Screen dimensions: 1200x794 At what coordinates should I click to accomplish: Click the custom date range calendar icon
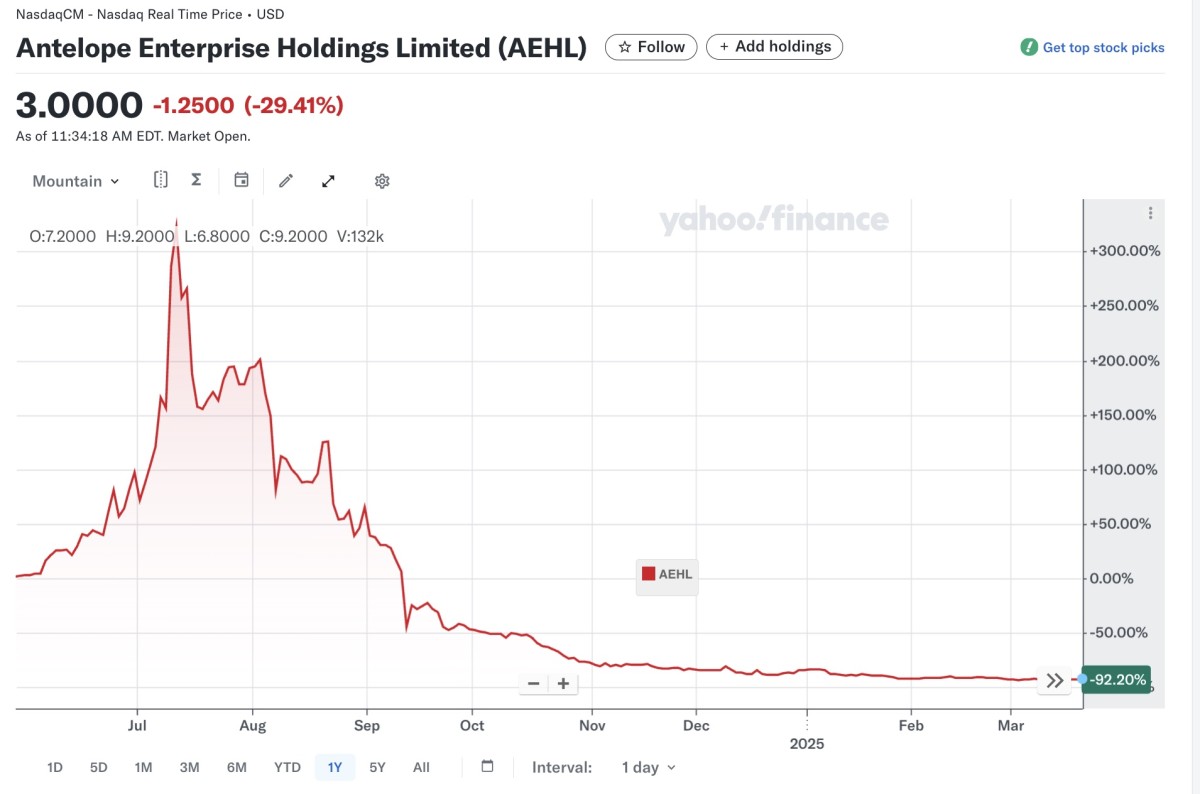[487, 766]
